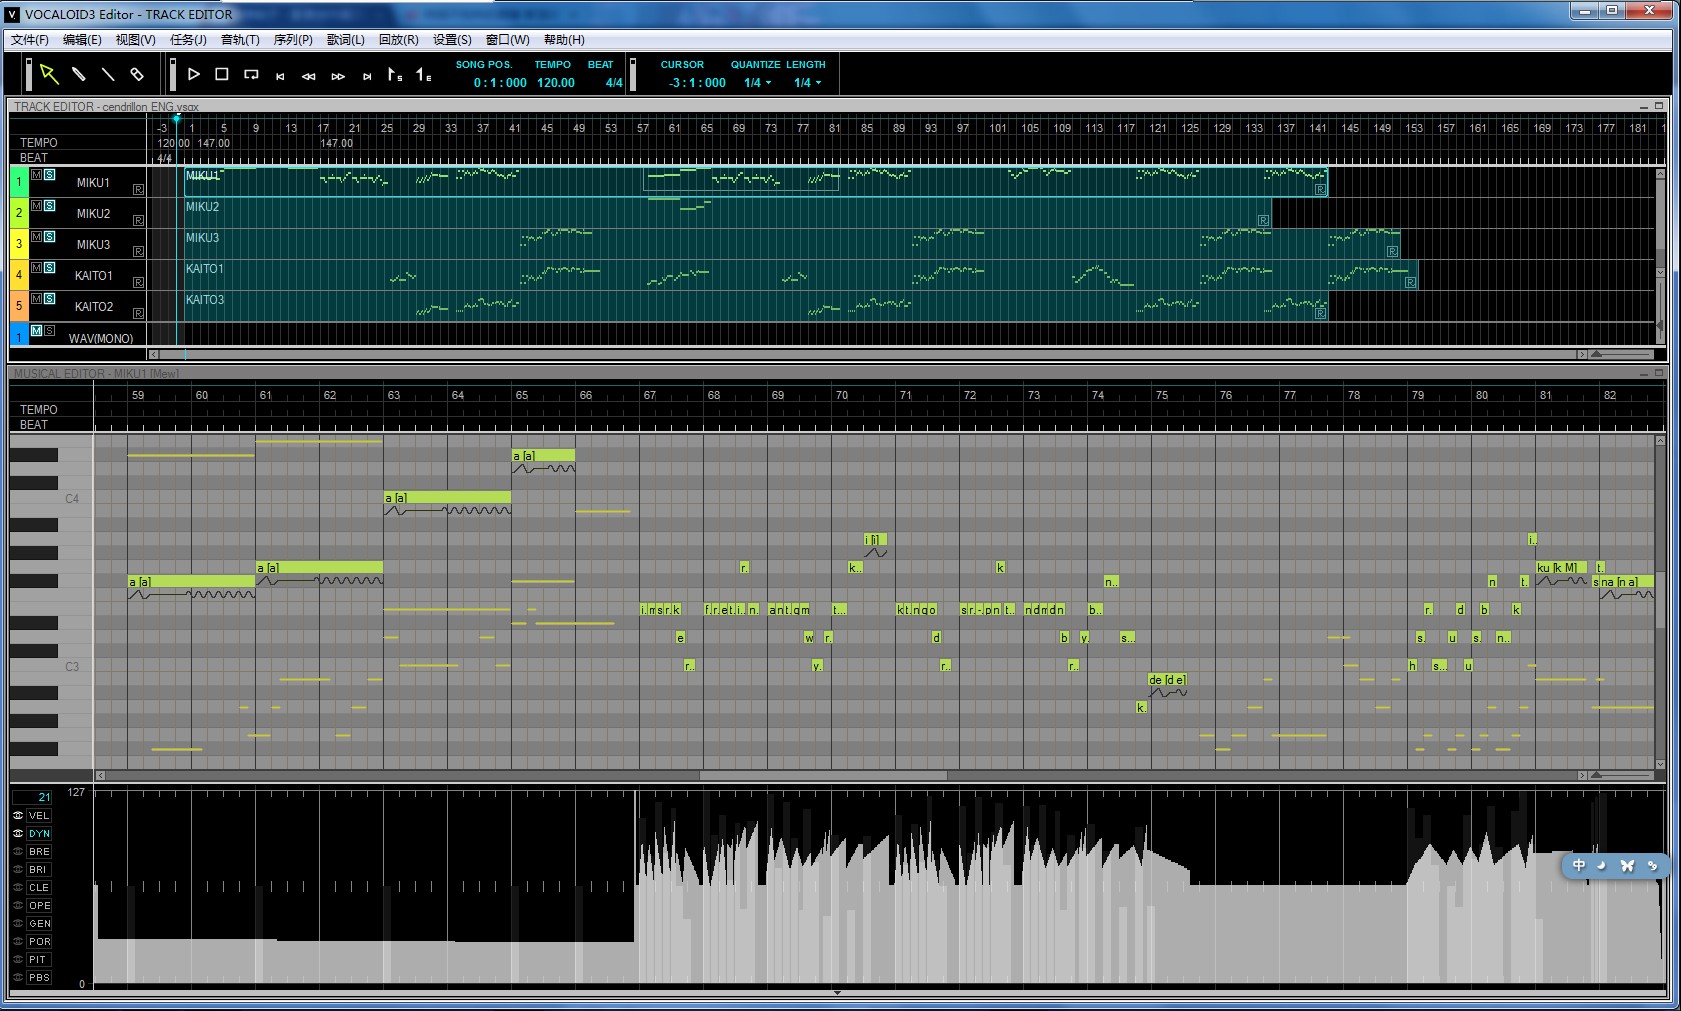Toggle the DYN parameter eye icon
The image size is (1681, 1011).
18,833
